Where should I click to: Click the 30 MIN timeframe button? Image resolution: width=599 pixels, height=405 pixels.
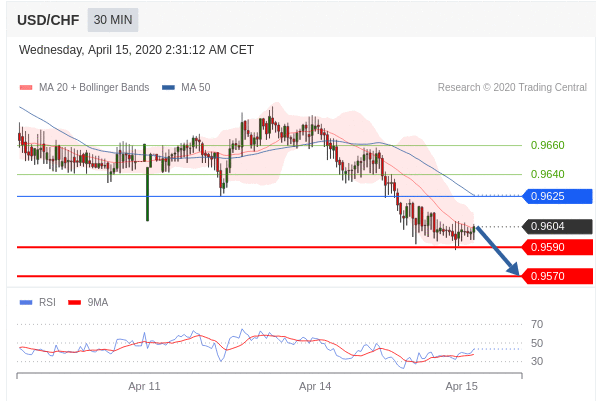pyautogui.click(x=113, y=20)
